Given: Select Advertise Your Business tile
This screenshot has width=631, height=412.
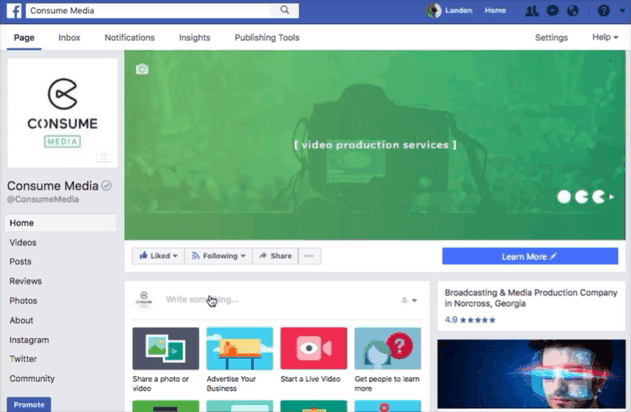Looking at the screenshot, I should click(239, 360).
